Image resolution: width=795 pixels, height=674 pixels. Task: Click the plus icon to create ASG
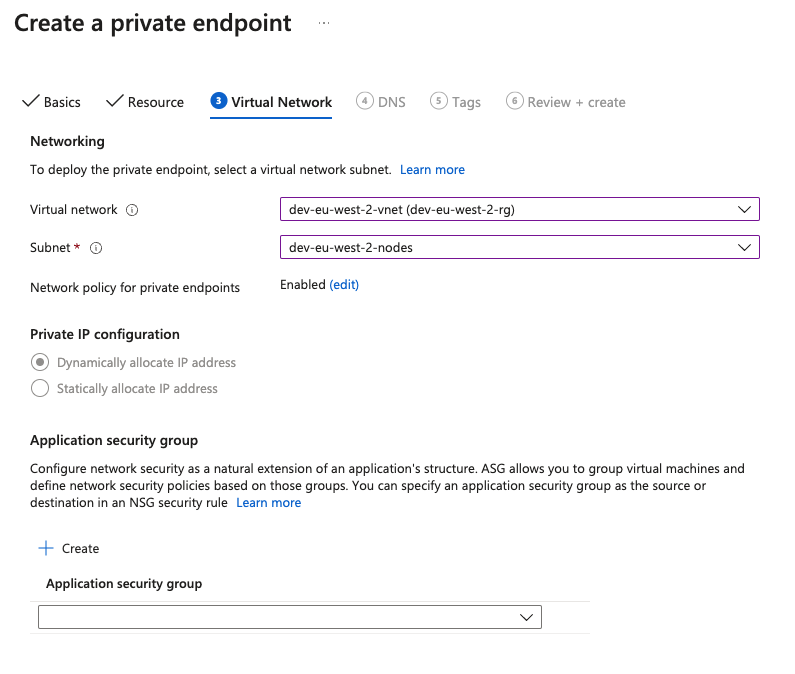(45, 548)
